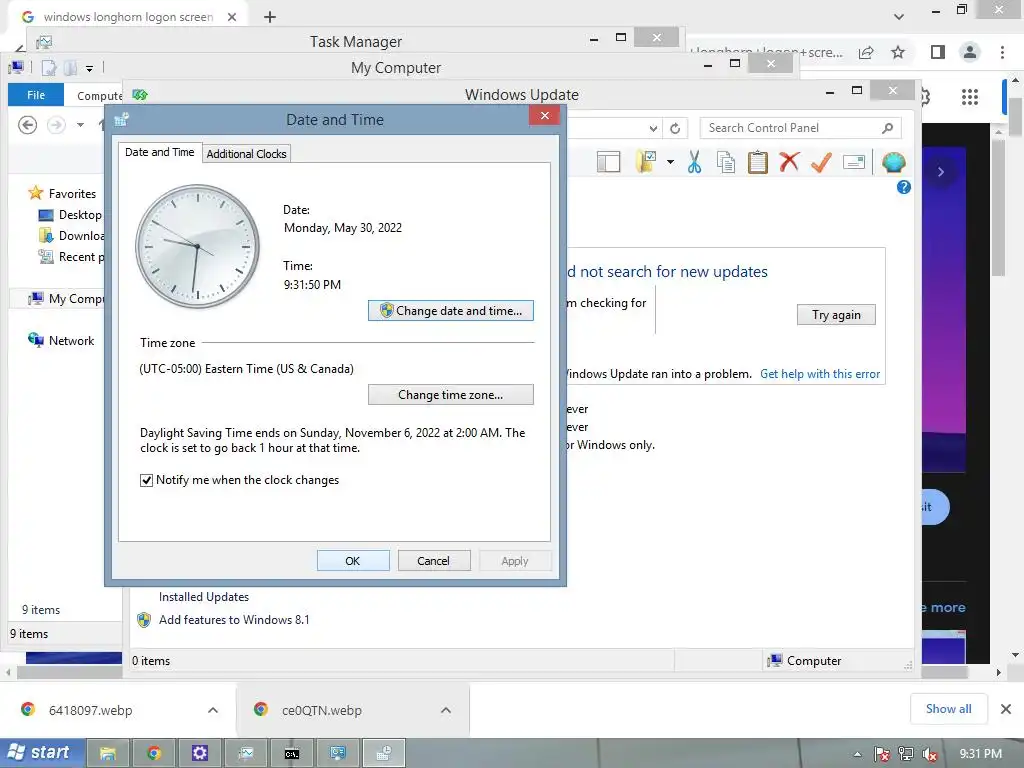Screen dimensions: 1024x768
Task: Open the Google apps grid icon
Action: [x=970, y=97]
